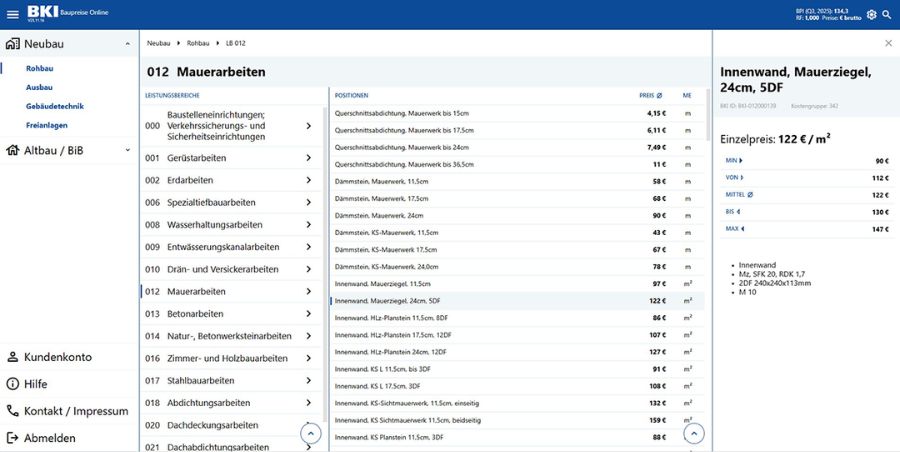Select 'Innenwand, Mauerziegel, 11,5cm' position
Viewport: 900px width, 452px height.
tap(517, 284)
